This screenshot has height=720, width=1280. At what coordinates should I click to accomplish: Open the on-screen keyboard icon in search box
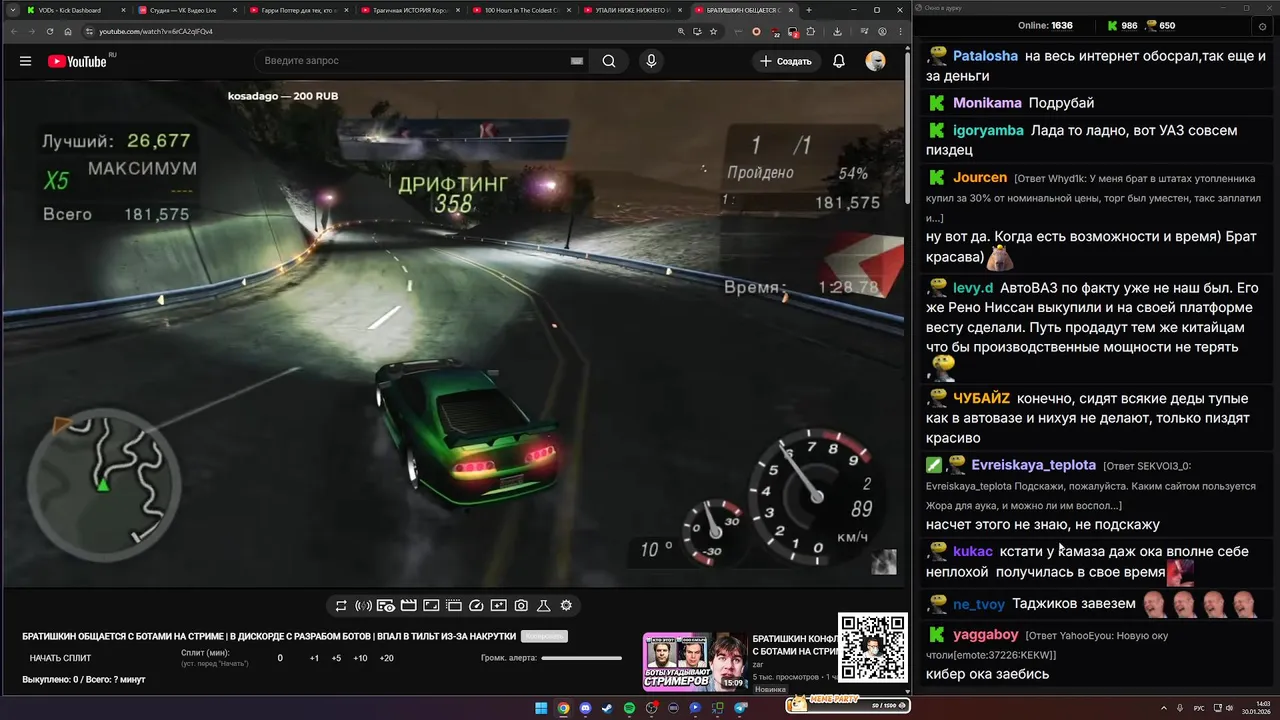(x=577, y=61)
